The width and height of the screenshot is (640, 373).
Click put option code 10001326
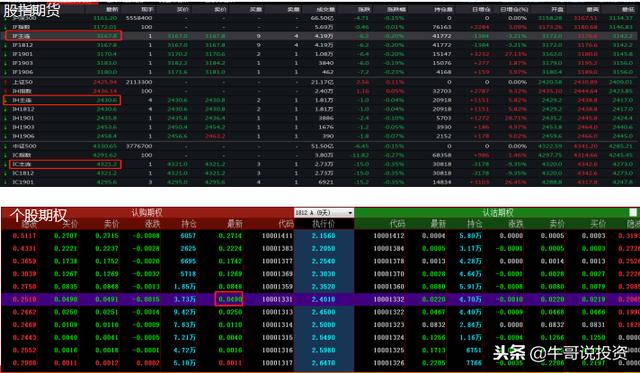[389, 363]
